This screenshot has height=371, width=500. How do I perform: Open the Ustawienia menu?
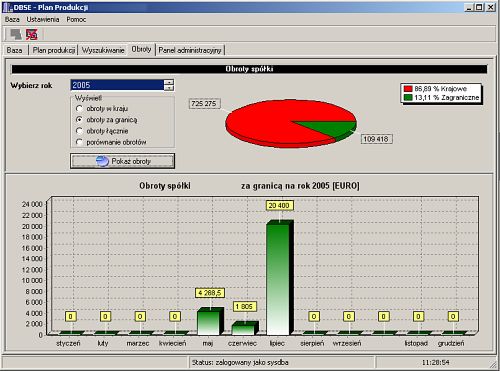43,19
